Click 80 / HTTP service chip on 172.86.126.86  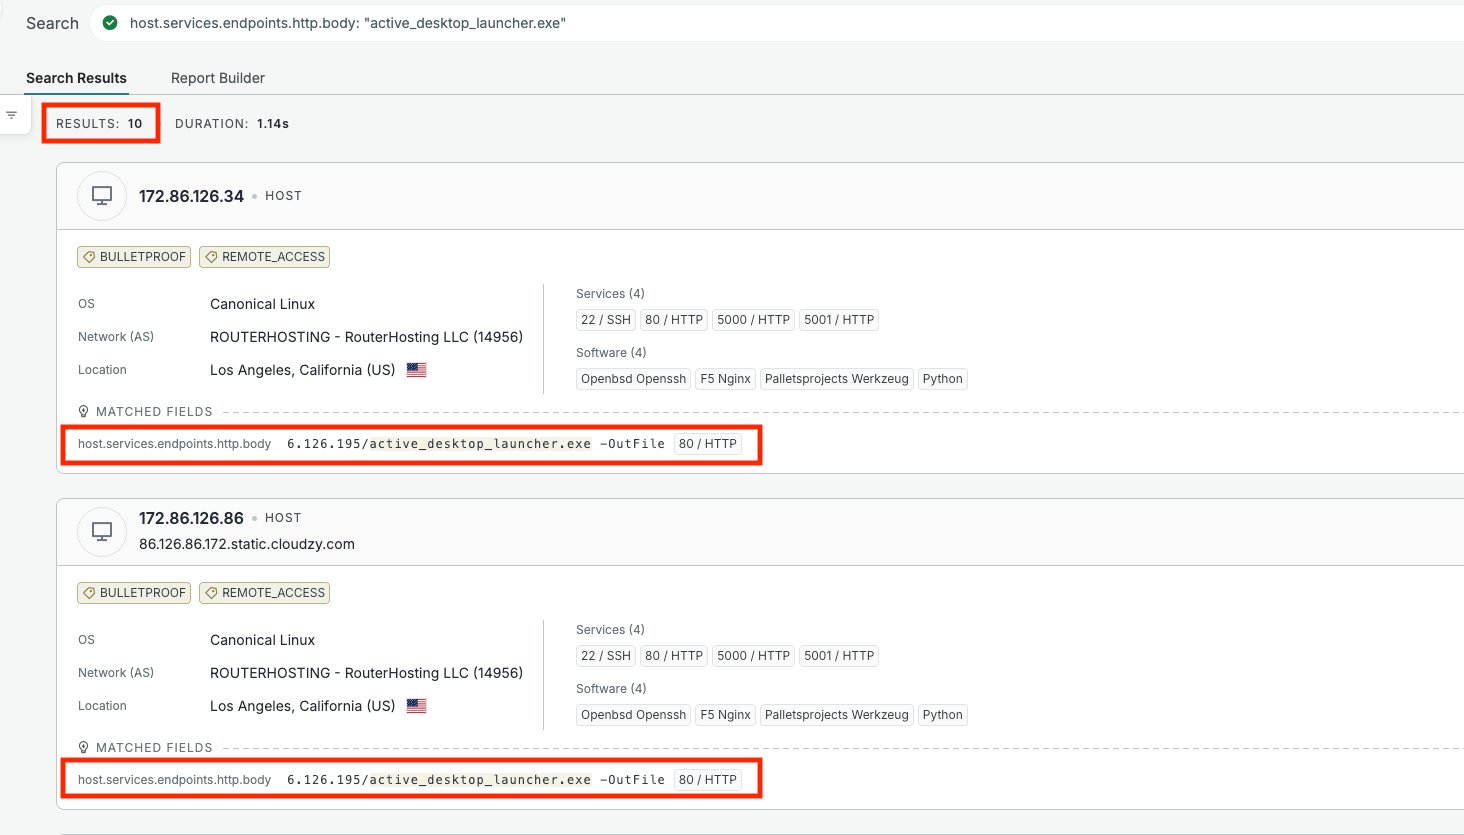click(674, 656)
